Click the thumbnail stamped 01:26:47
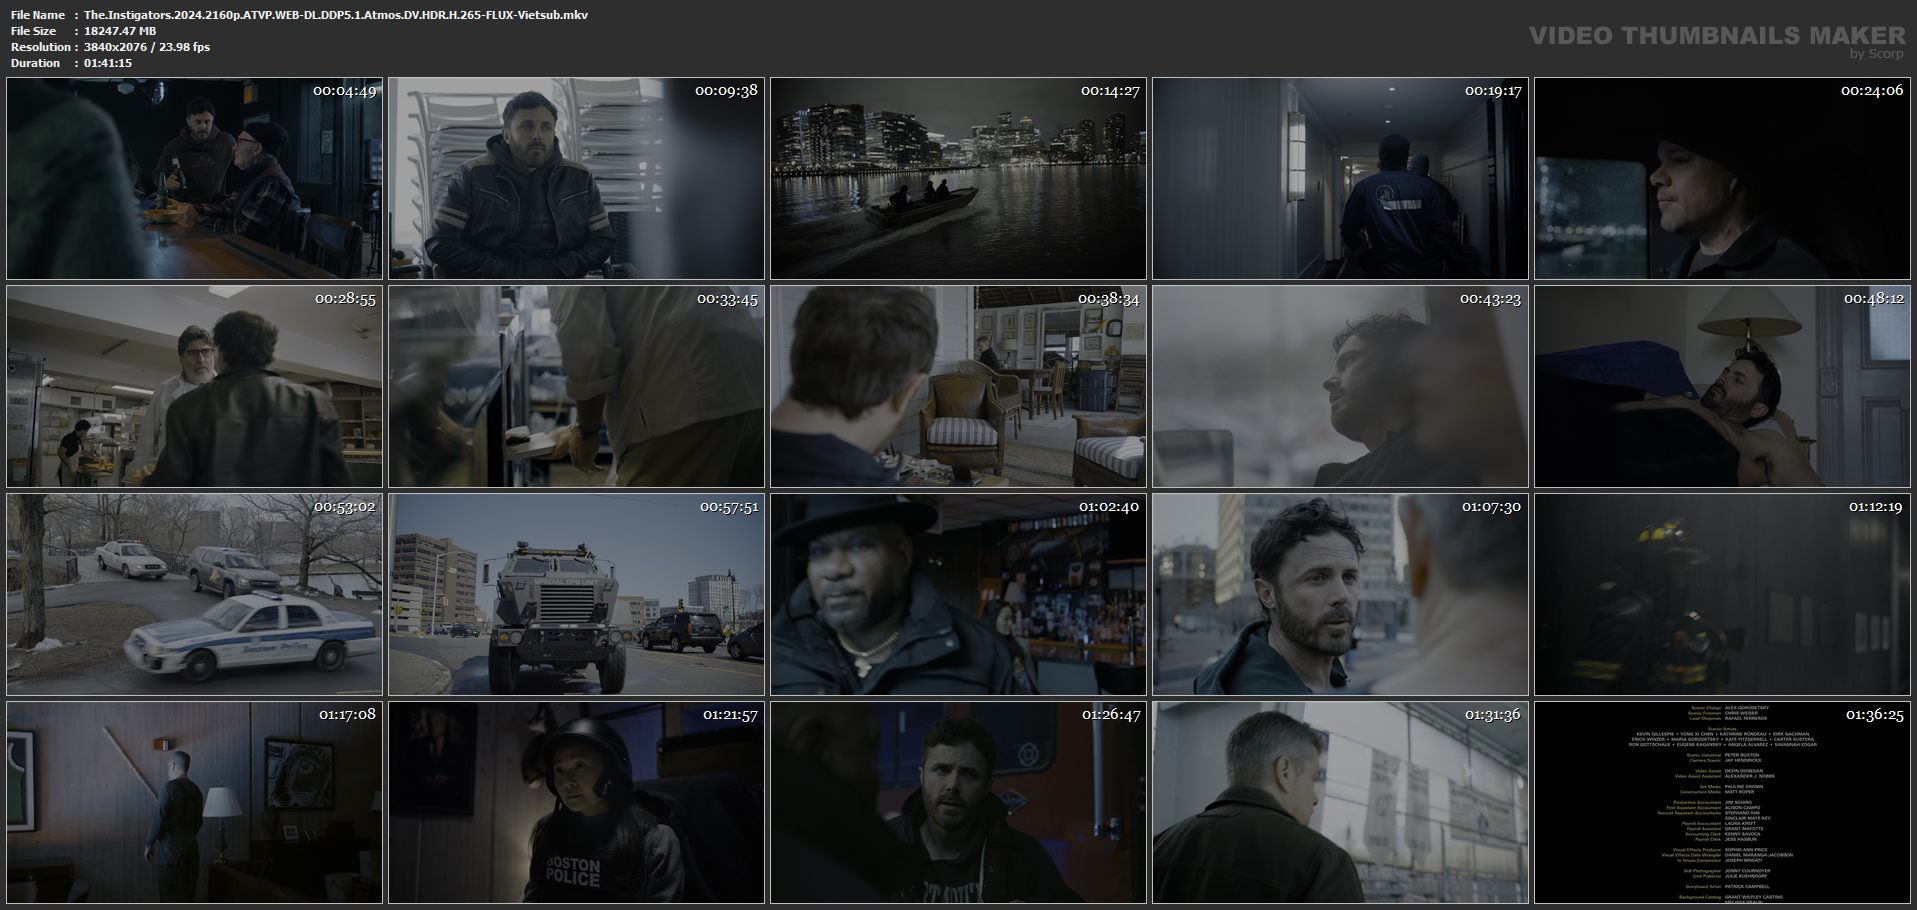This screenshot has height=910, width=1917. [958, 802]
